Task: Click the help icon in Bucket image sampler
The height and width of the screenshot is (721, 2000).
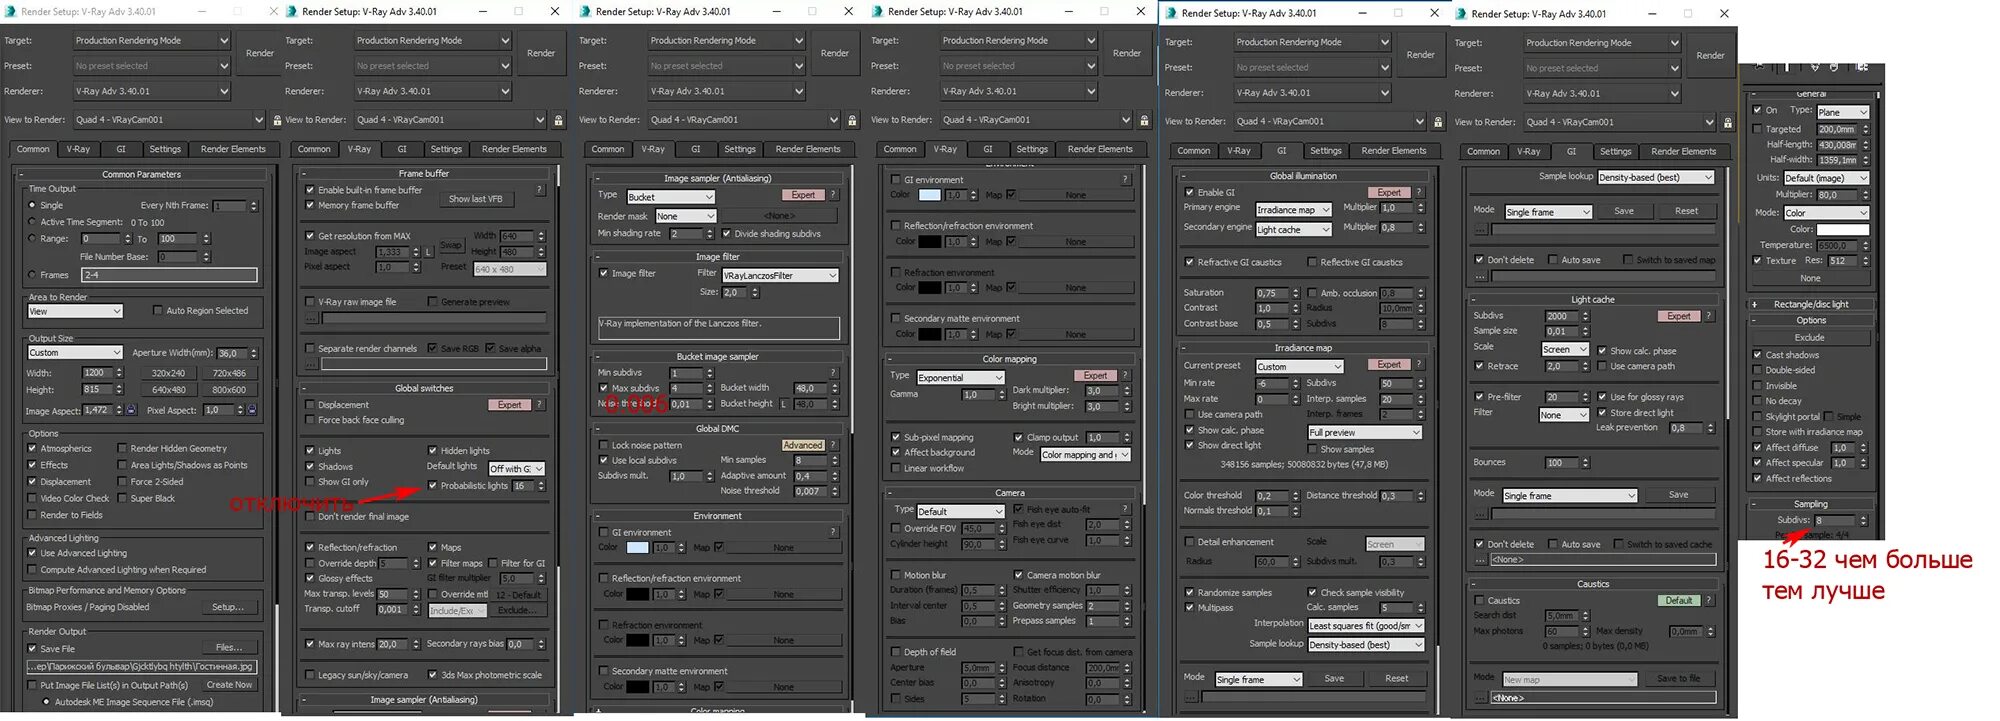Action: point(833,373)
